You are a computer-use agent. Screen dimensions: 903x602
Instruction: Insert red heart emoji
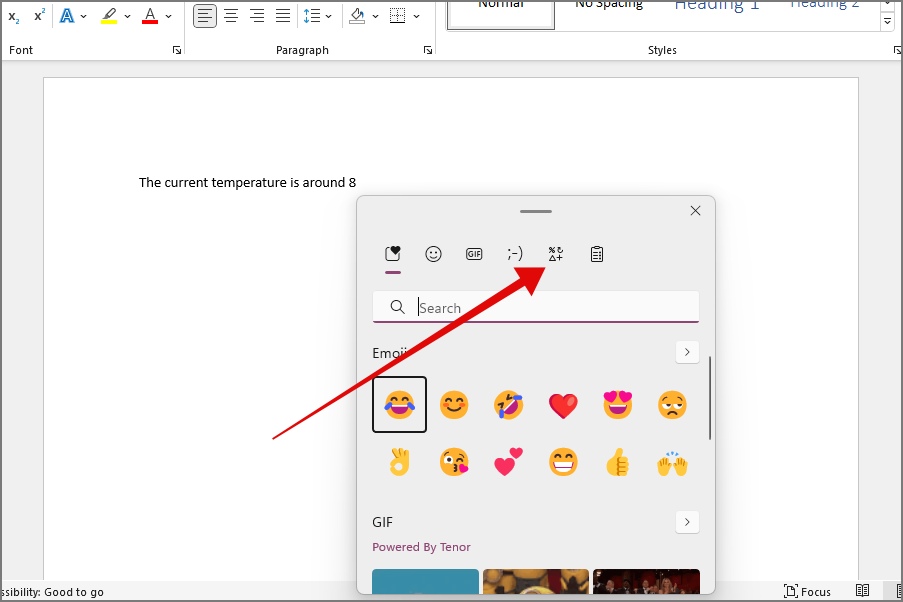[x=563, y=404]
